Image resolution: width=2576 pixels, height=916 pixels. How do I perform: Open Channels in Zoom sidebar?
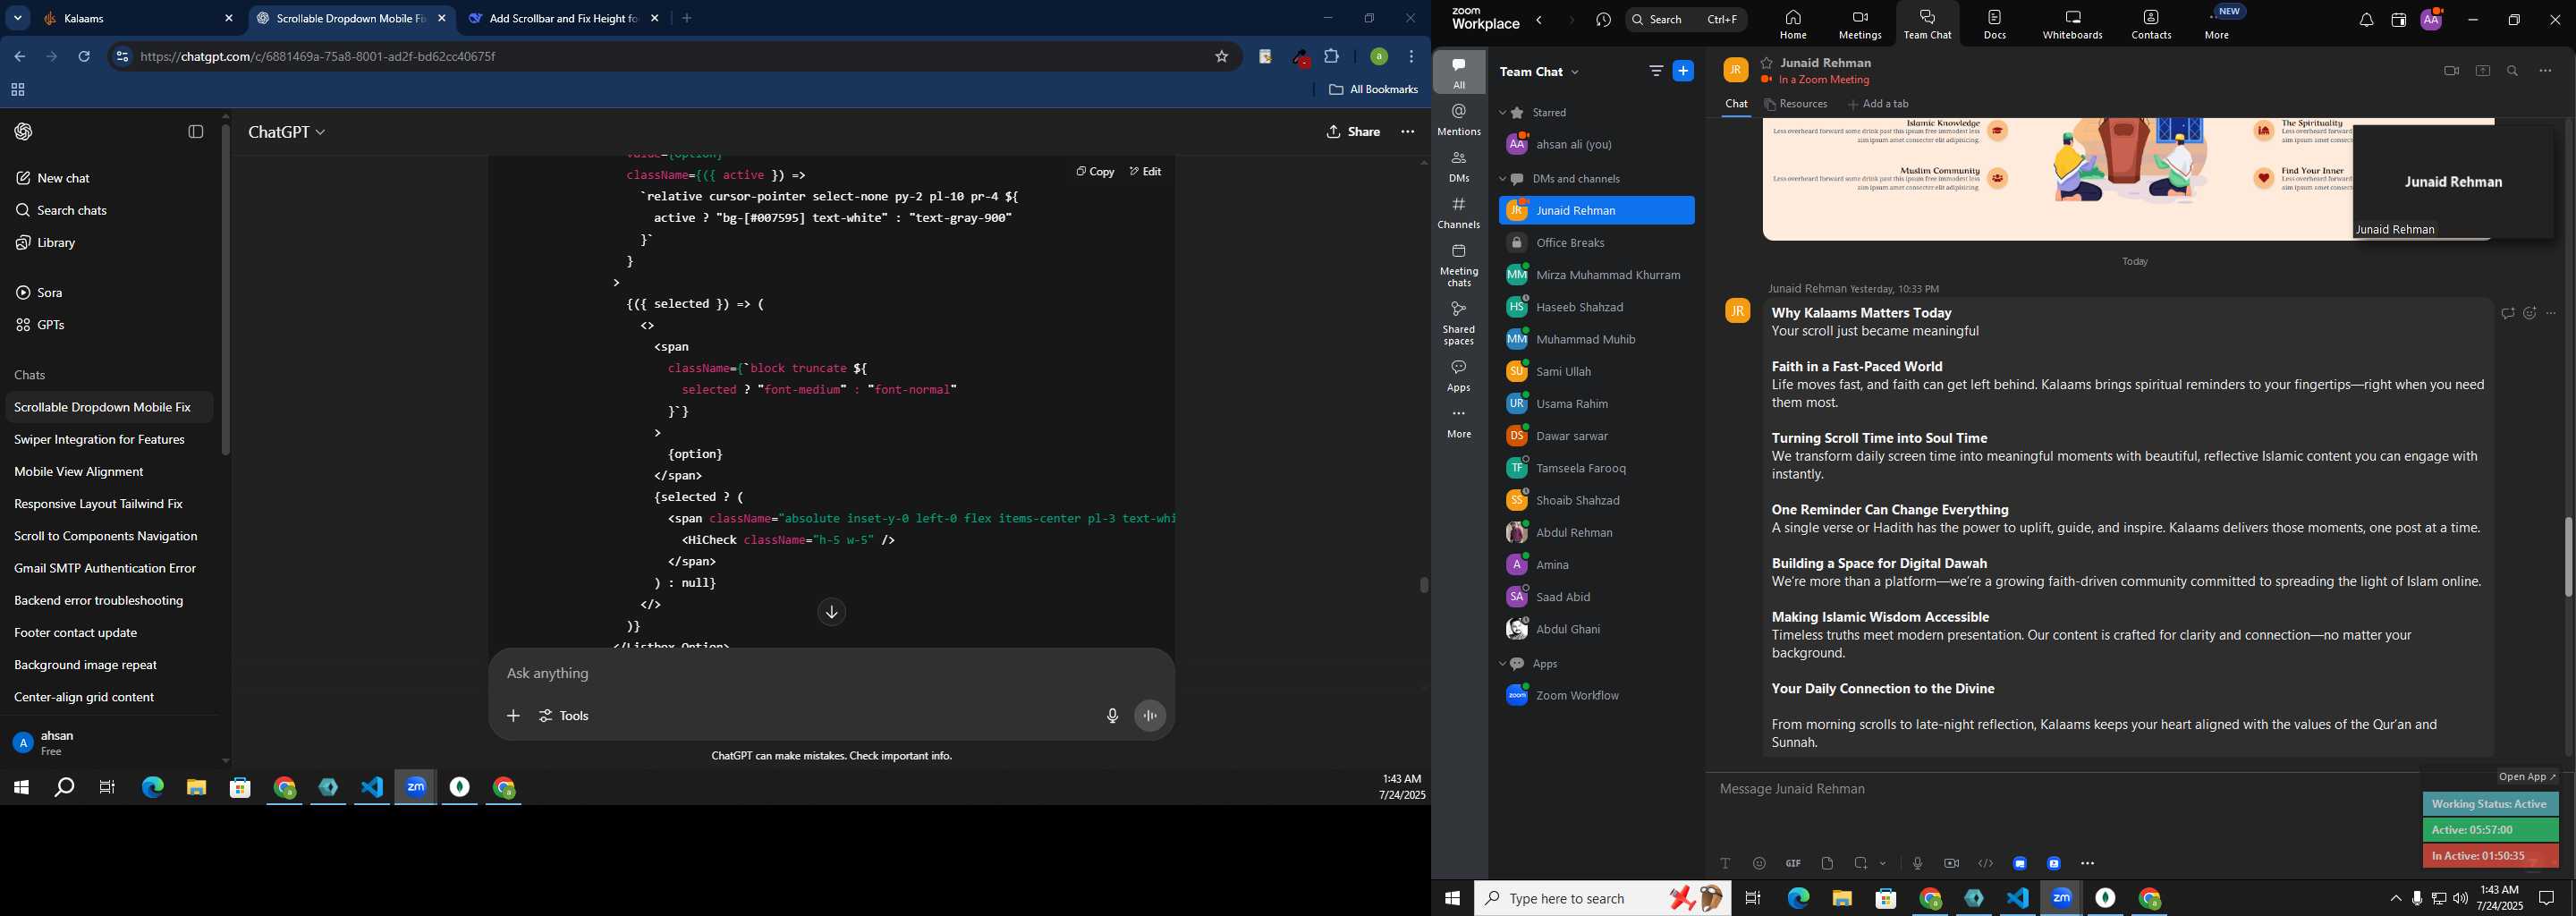(x=1459, y=213)
